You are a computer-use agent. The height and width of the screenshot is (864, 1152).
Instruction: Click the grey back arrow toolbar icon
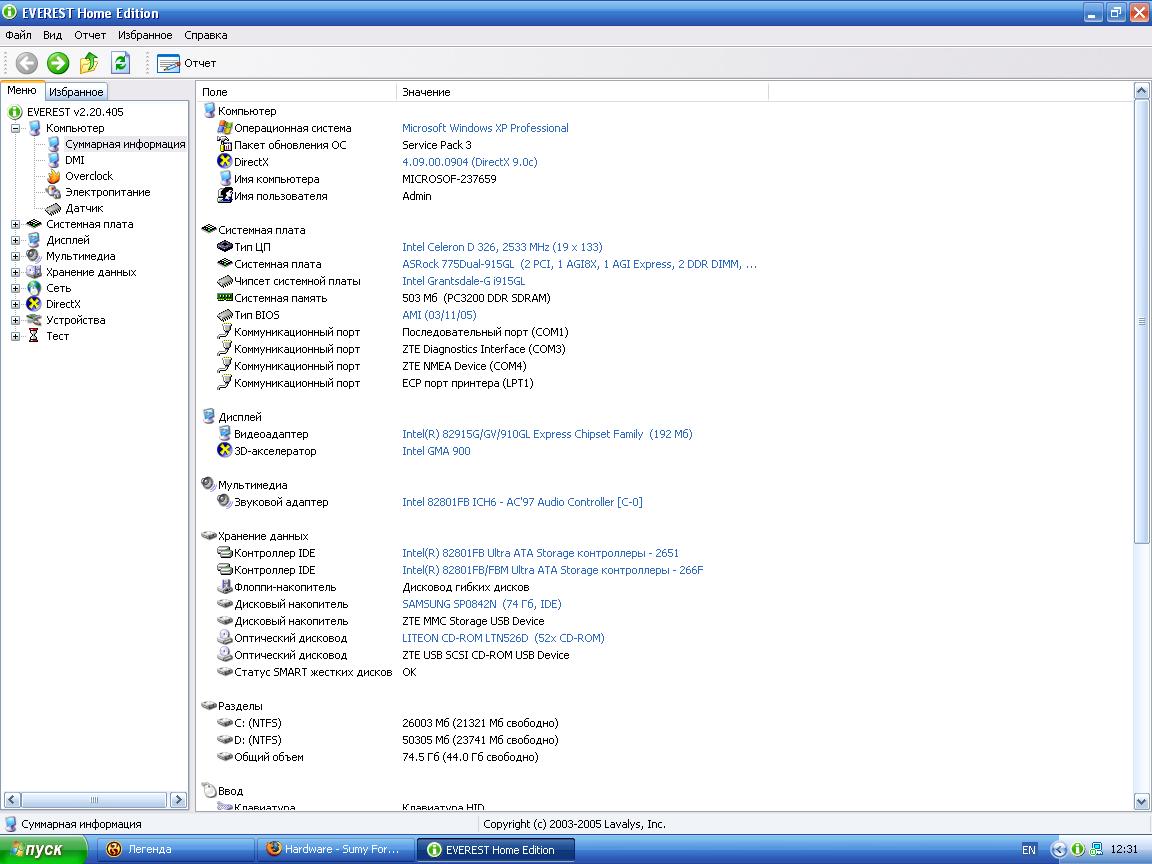(26, 63)
